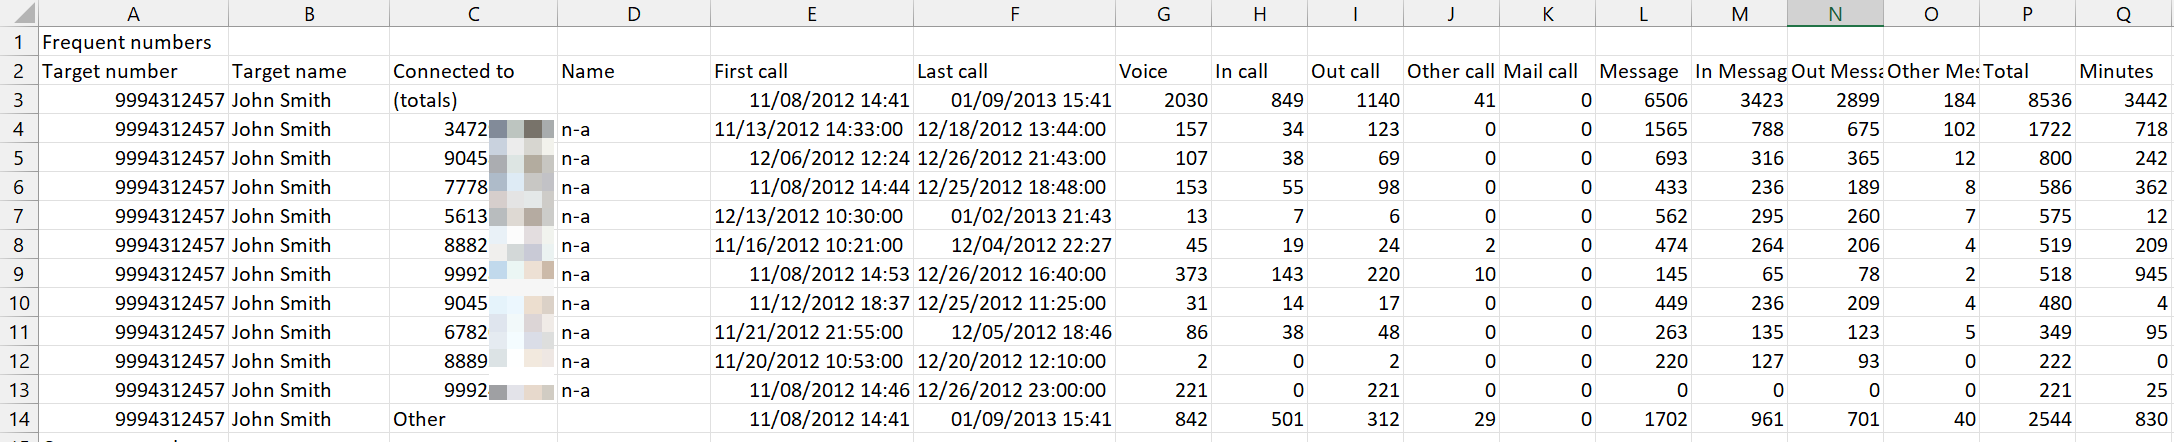Select the row 14 header
The width and height of the screenshot is (2174, 442).
(x=18, y=419)
